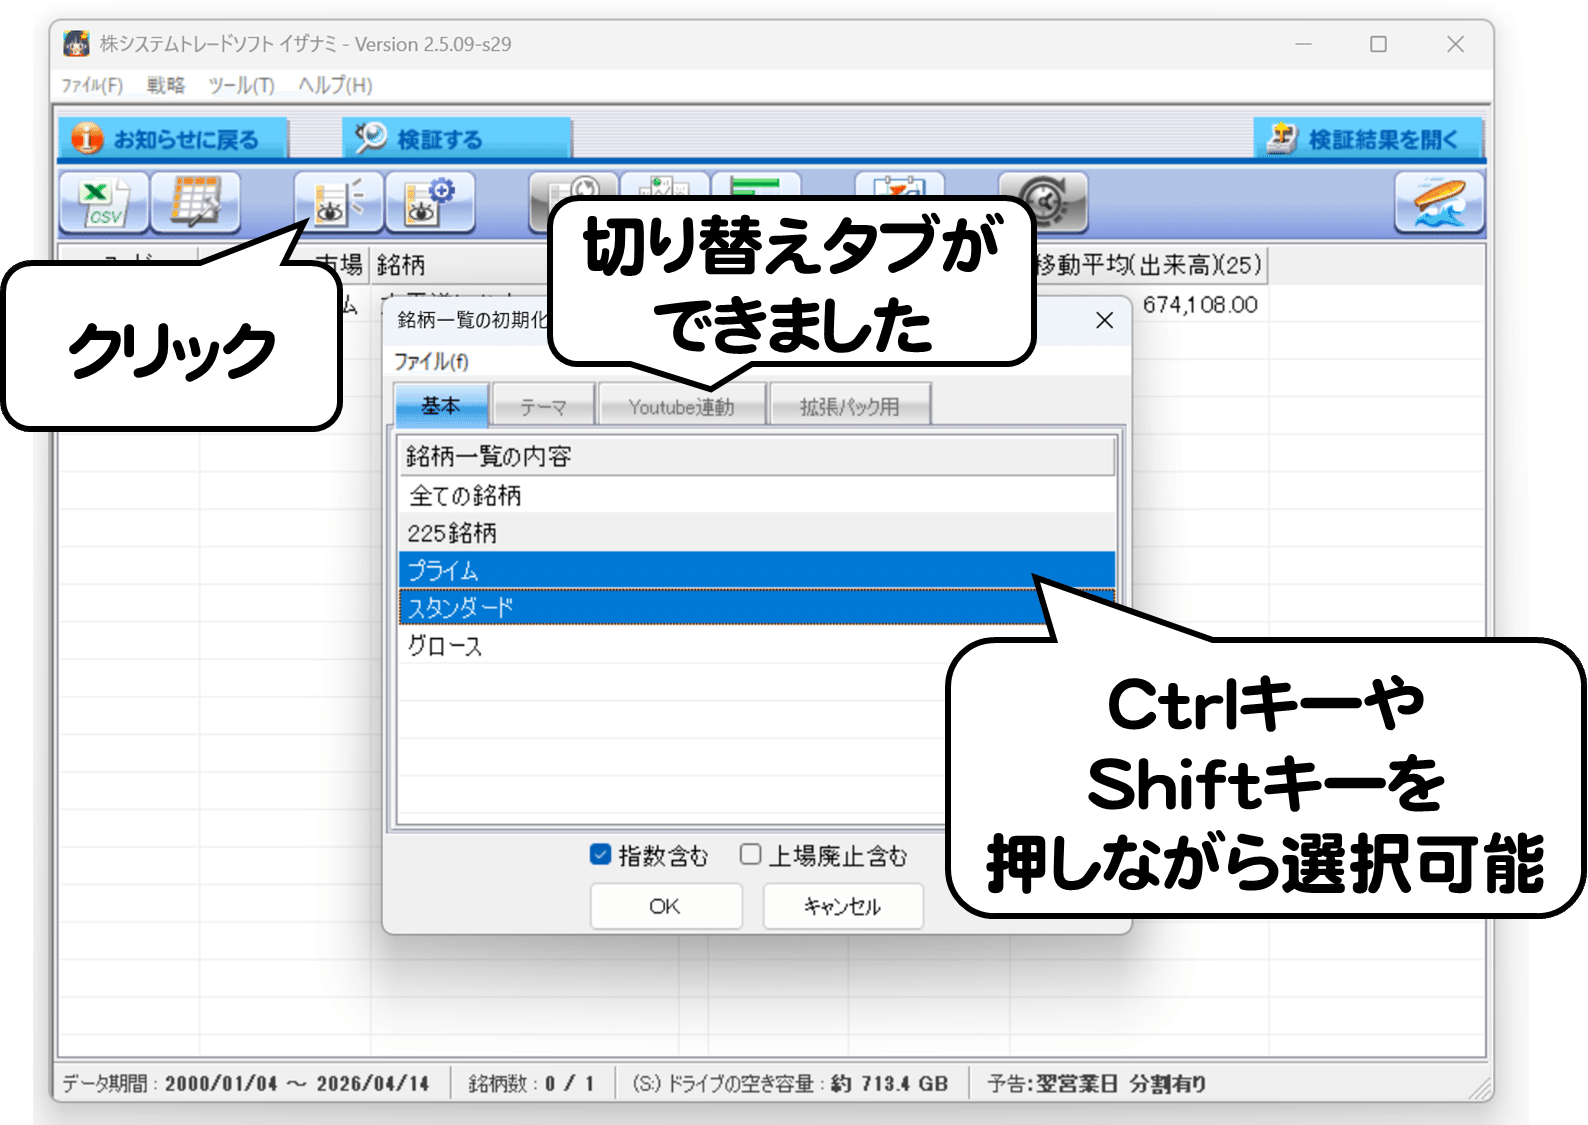This screenshot has width=1588, height=1125.
Task: Click the eye icon with gear settings
Action: (x=430, y=203)
